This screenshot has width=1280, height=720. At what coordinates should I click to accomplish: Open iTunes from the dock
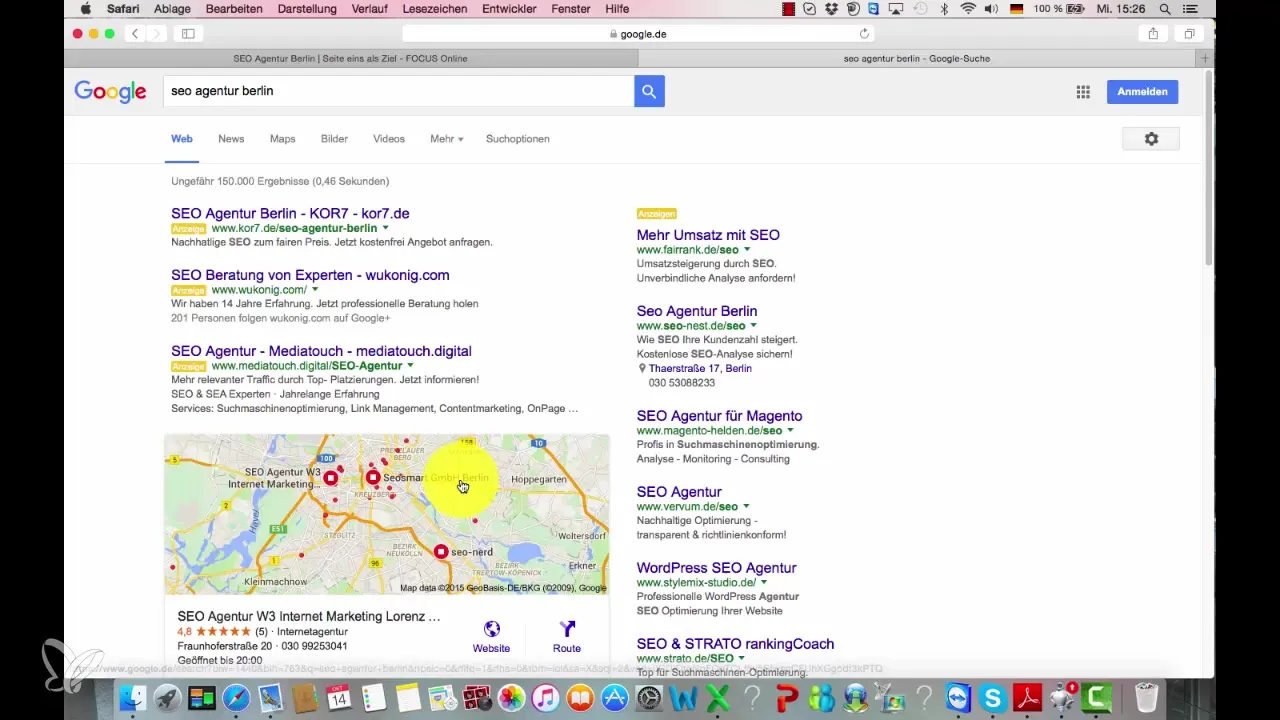[x=545, y=697]
